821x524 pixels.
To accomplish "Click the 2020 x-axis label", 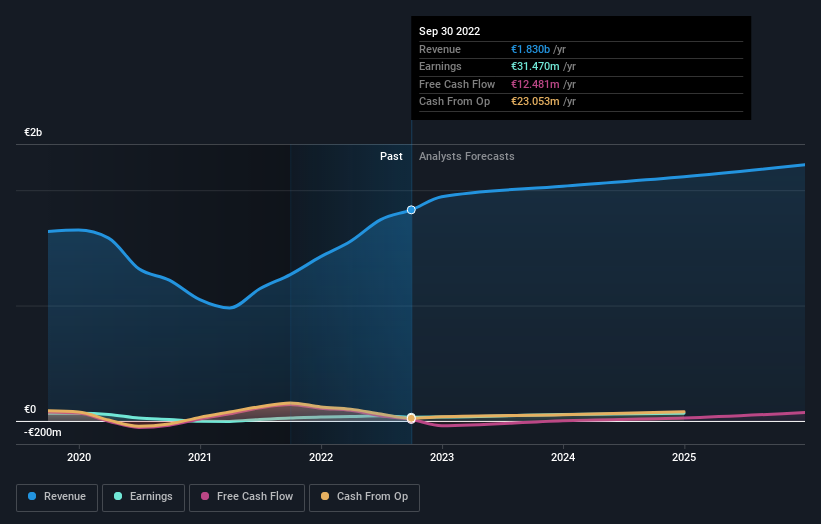I will [79, 457].
